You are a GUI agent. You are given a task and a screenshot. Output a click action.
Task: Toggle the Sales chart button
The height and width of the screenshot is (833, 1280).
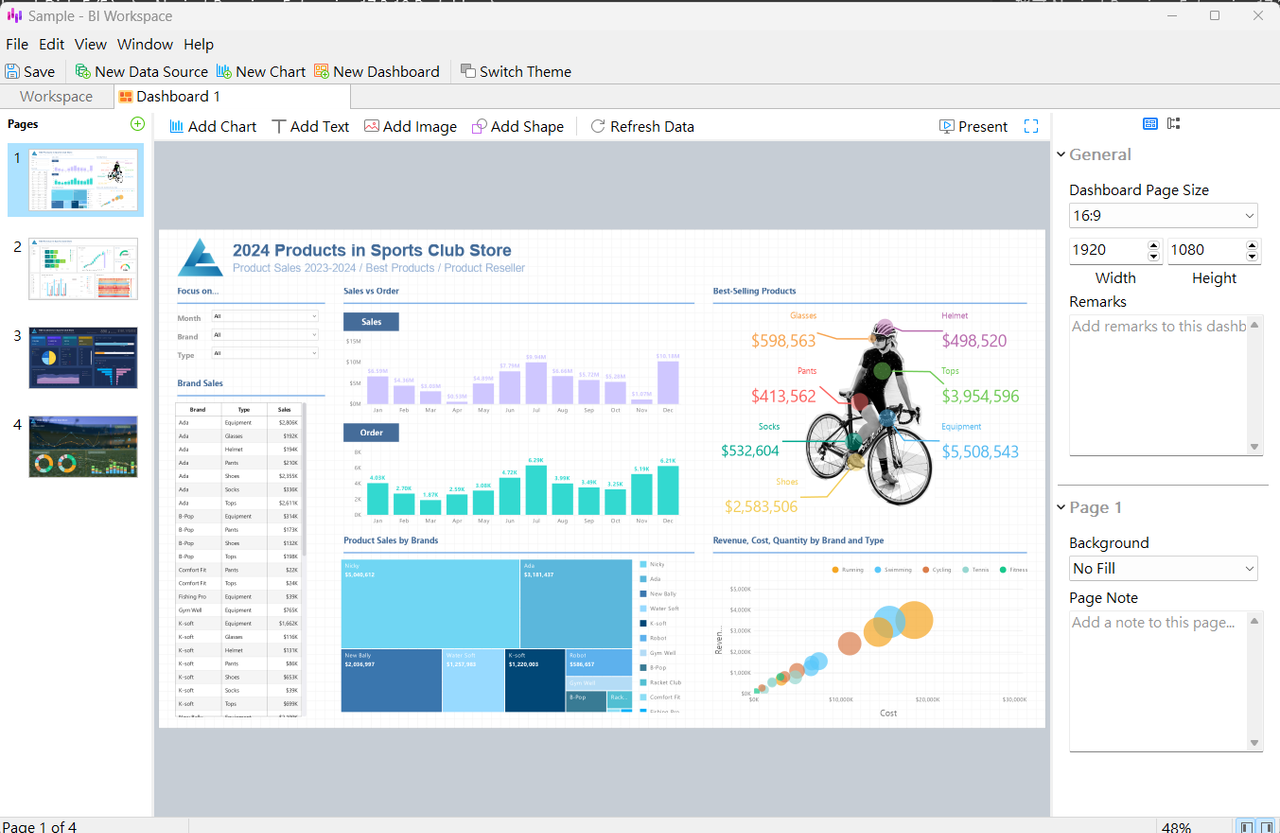pos(371,322)
